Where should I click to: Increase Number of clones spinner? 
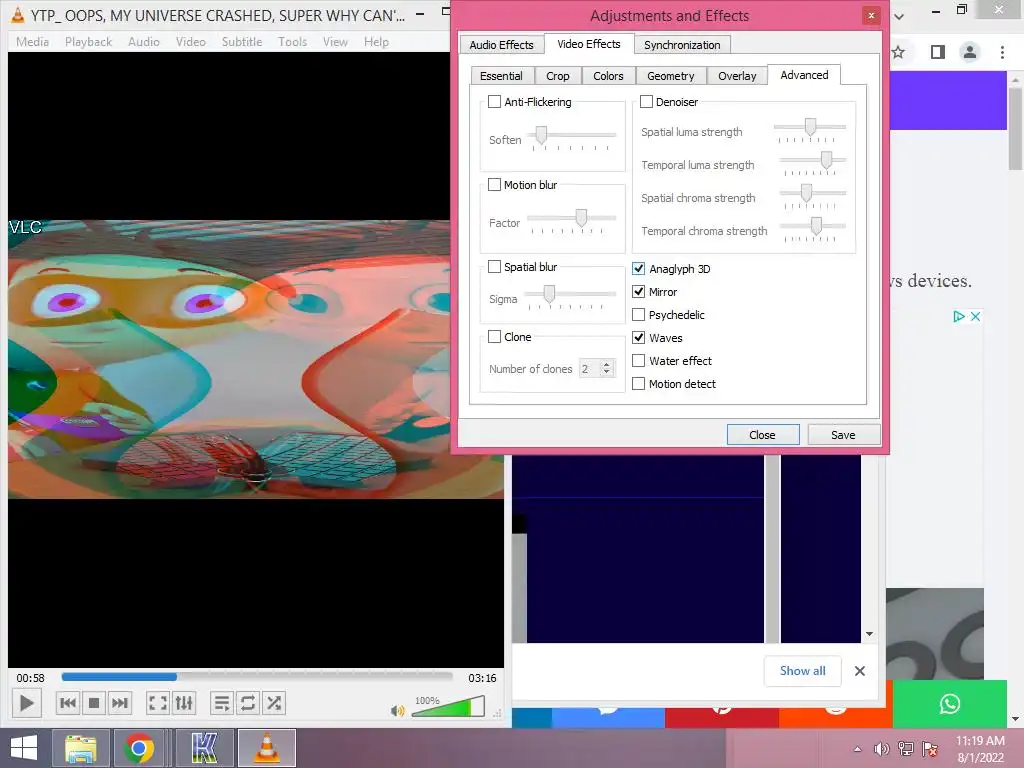[607, 364]
